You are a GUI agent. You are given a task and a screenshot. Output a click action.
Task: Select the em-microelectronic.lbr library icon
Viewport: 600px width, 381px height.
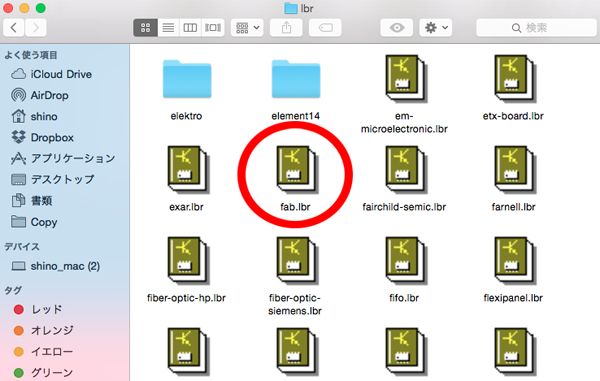(406, 79)
